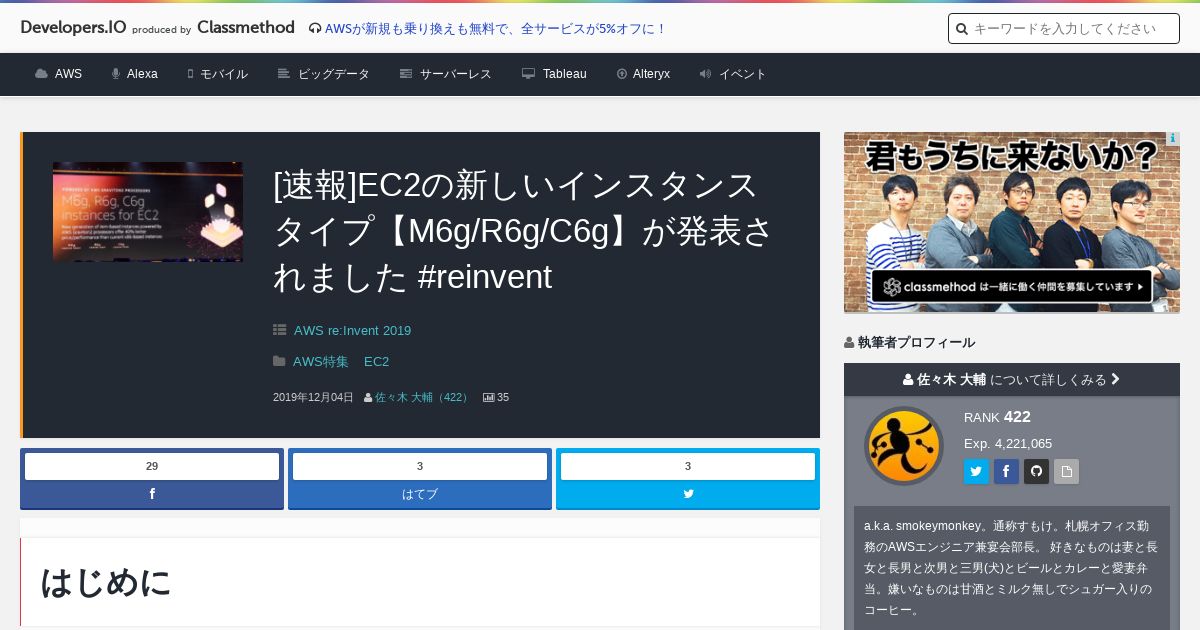Open the author's Facebook profile icon
The height and width of the screenshot is (630, 1200).
[x=1006, y=472]
